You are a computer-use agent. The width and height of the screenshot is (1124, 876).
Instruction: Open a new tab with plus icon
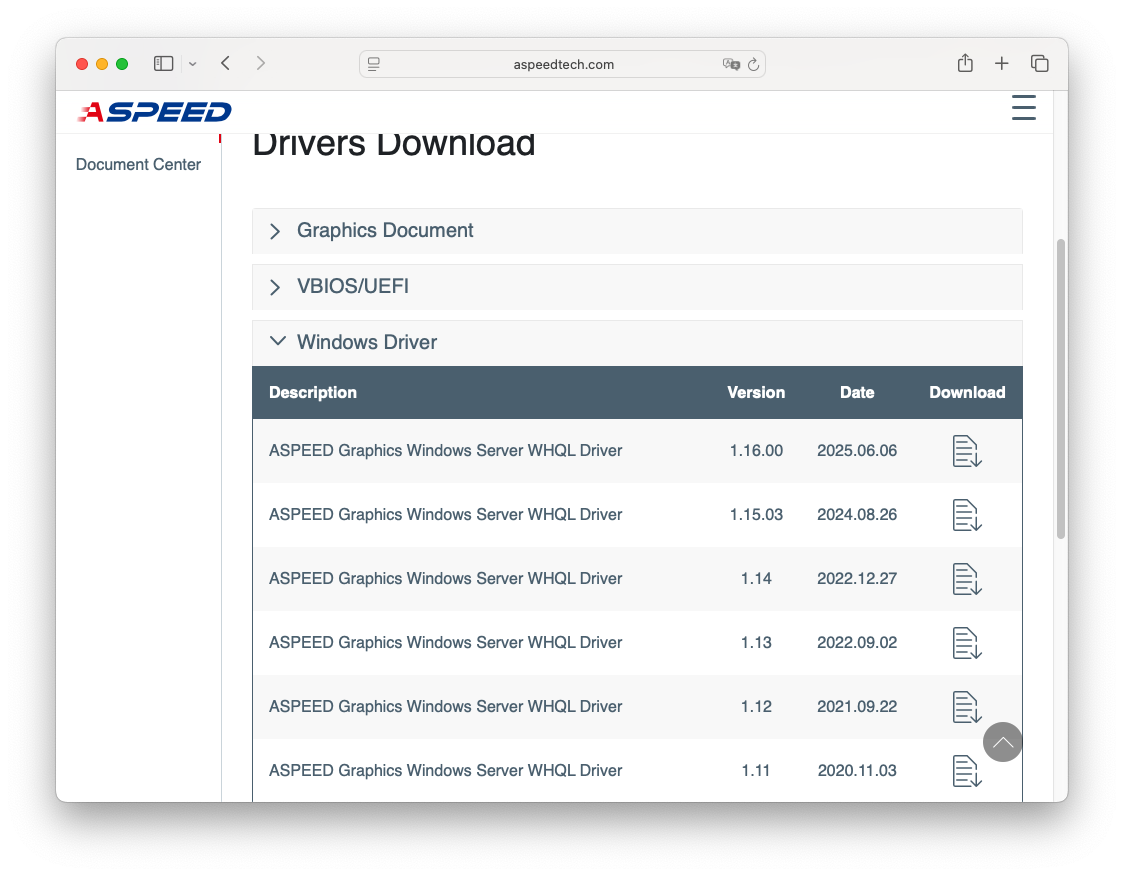(x=1001, y=64)
